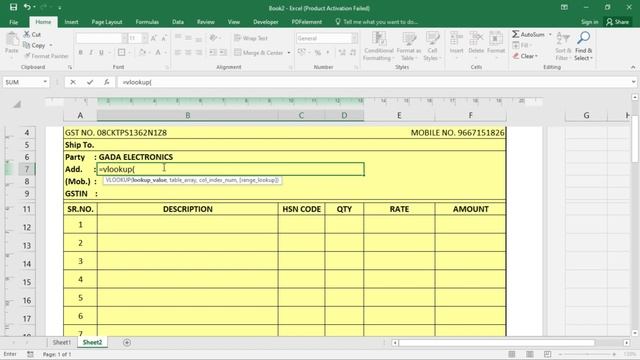Toggle Wrap Text
Screen dimensions: 640x360
251,38
